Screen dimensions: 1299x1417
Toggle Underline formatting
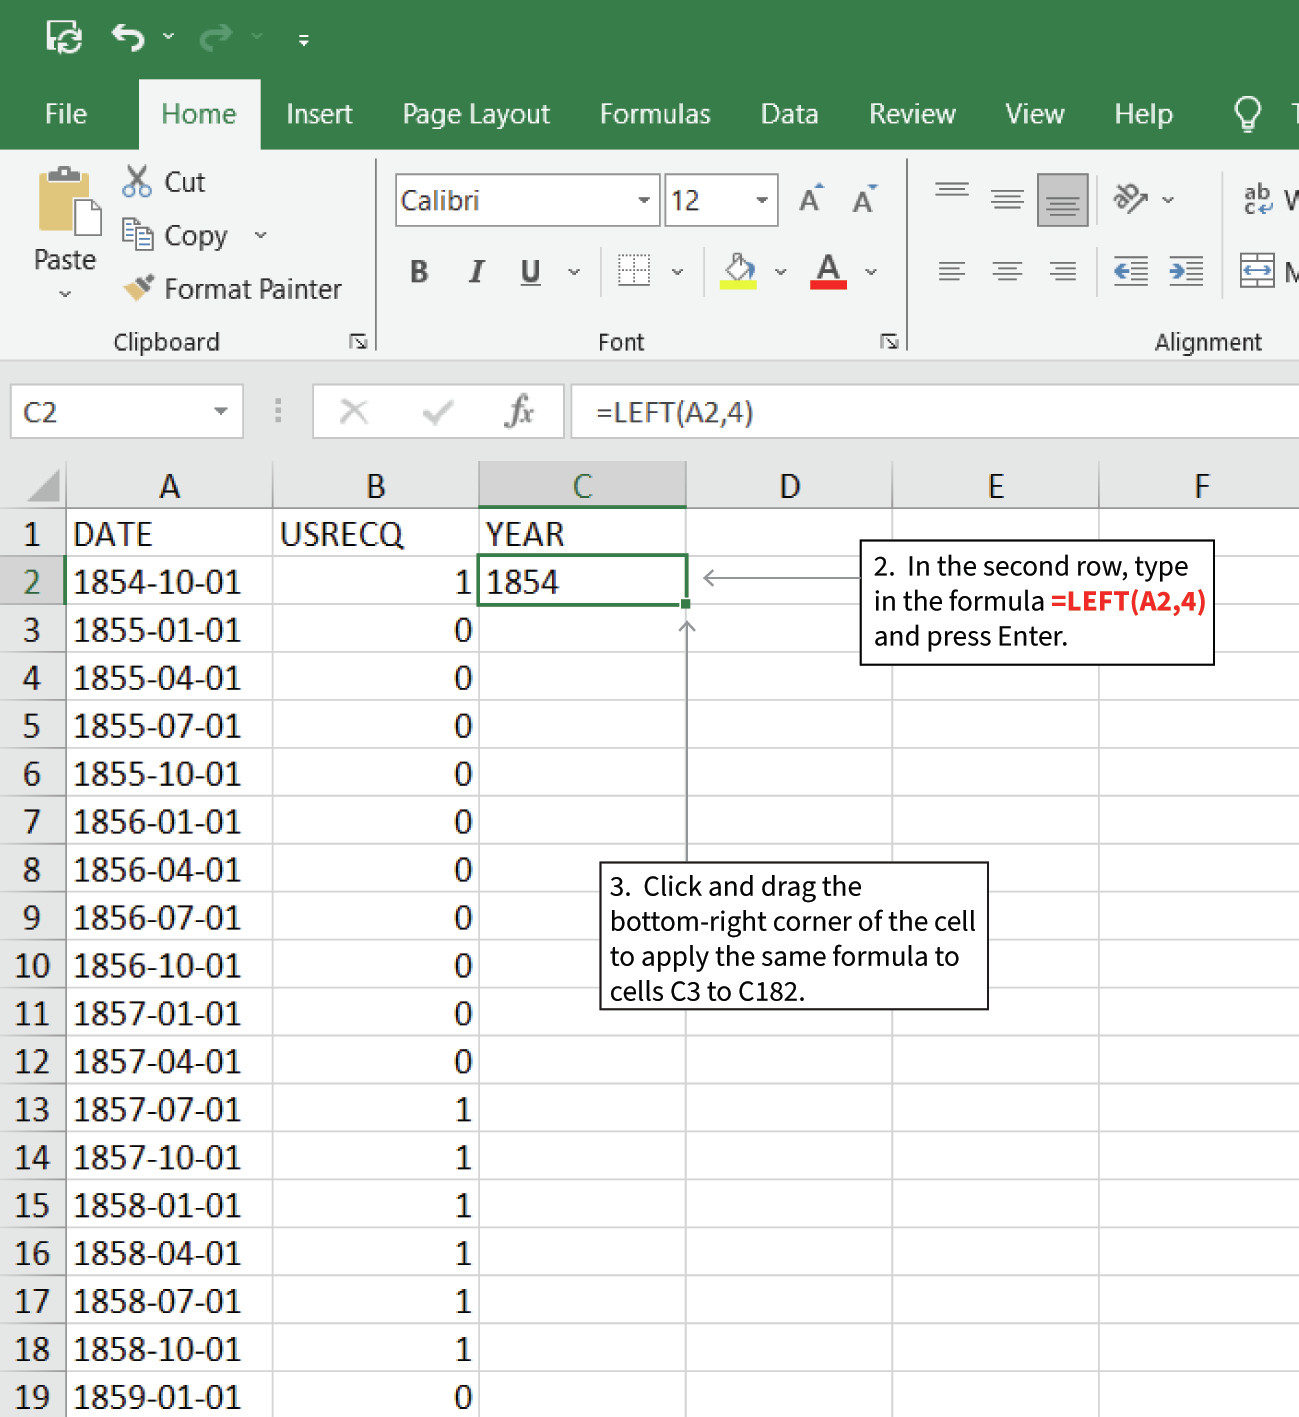(531, 271)
